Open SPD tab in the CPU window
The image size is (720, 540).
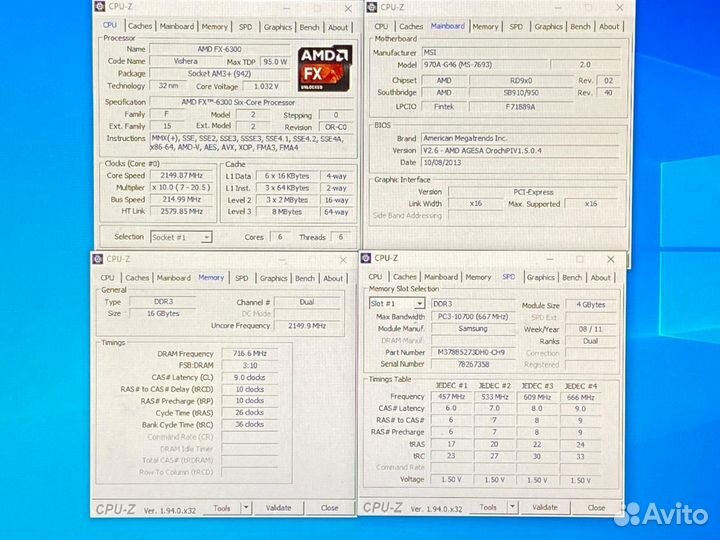click(x=246, y=27)
